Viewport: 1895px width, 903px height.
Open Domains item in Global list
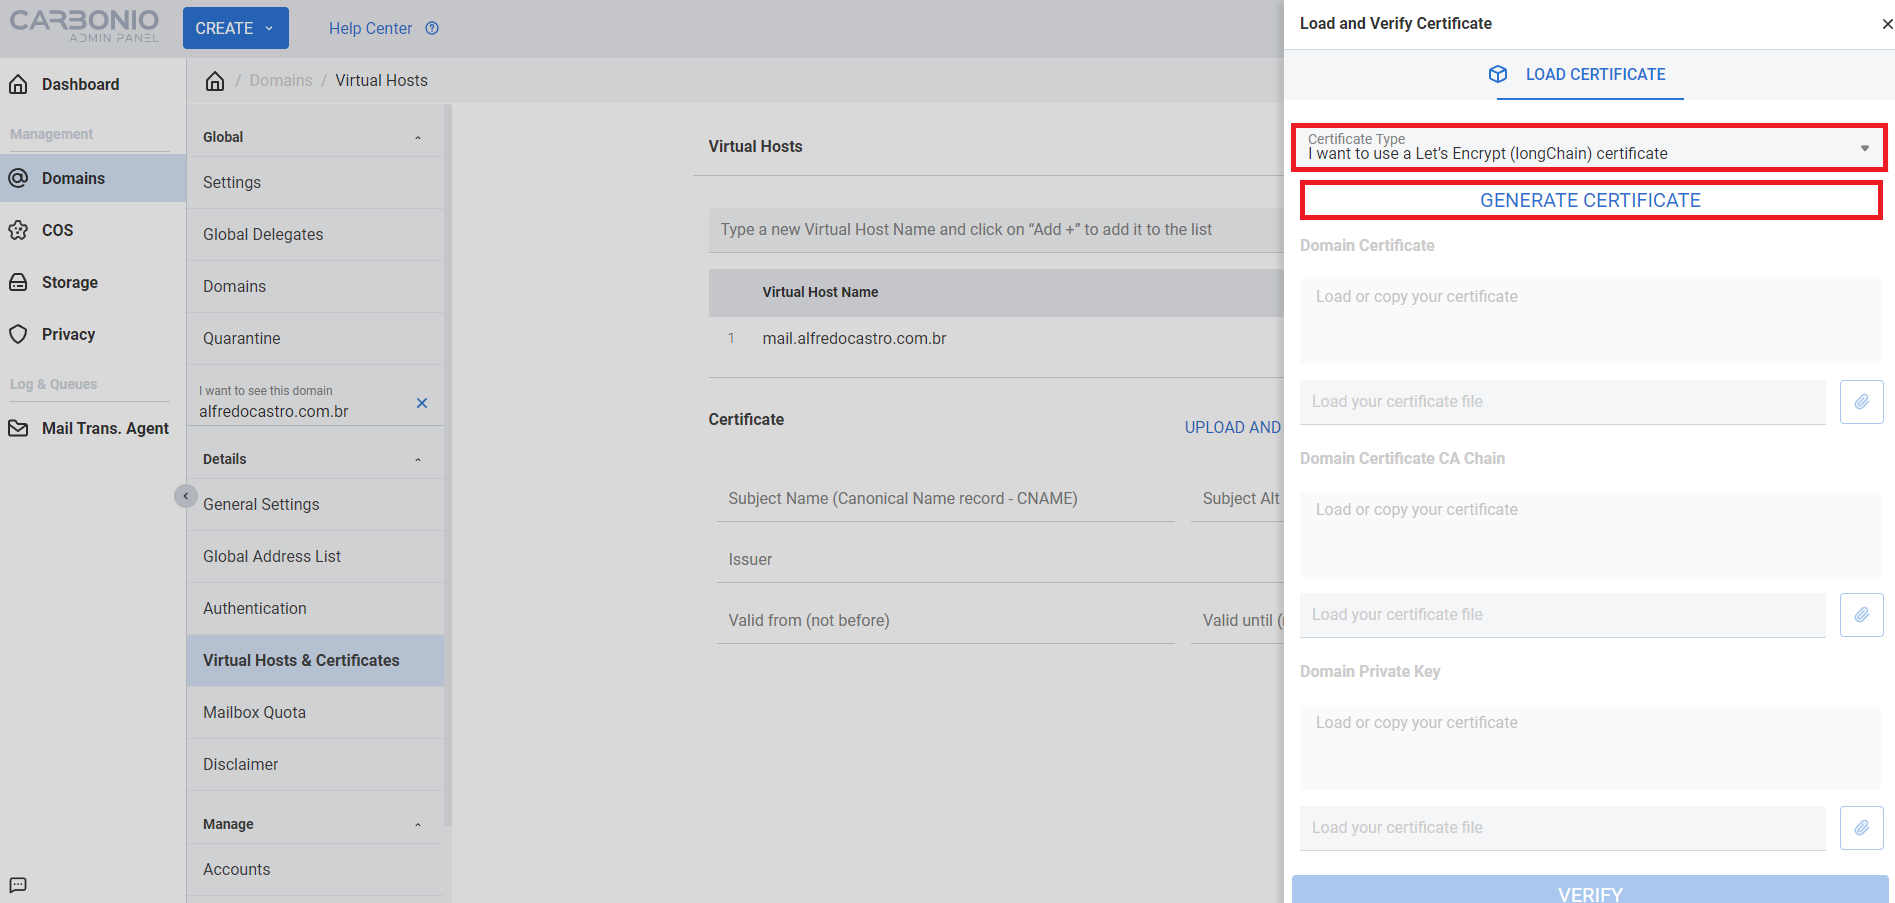coord(315,287)
